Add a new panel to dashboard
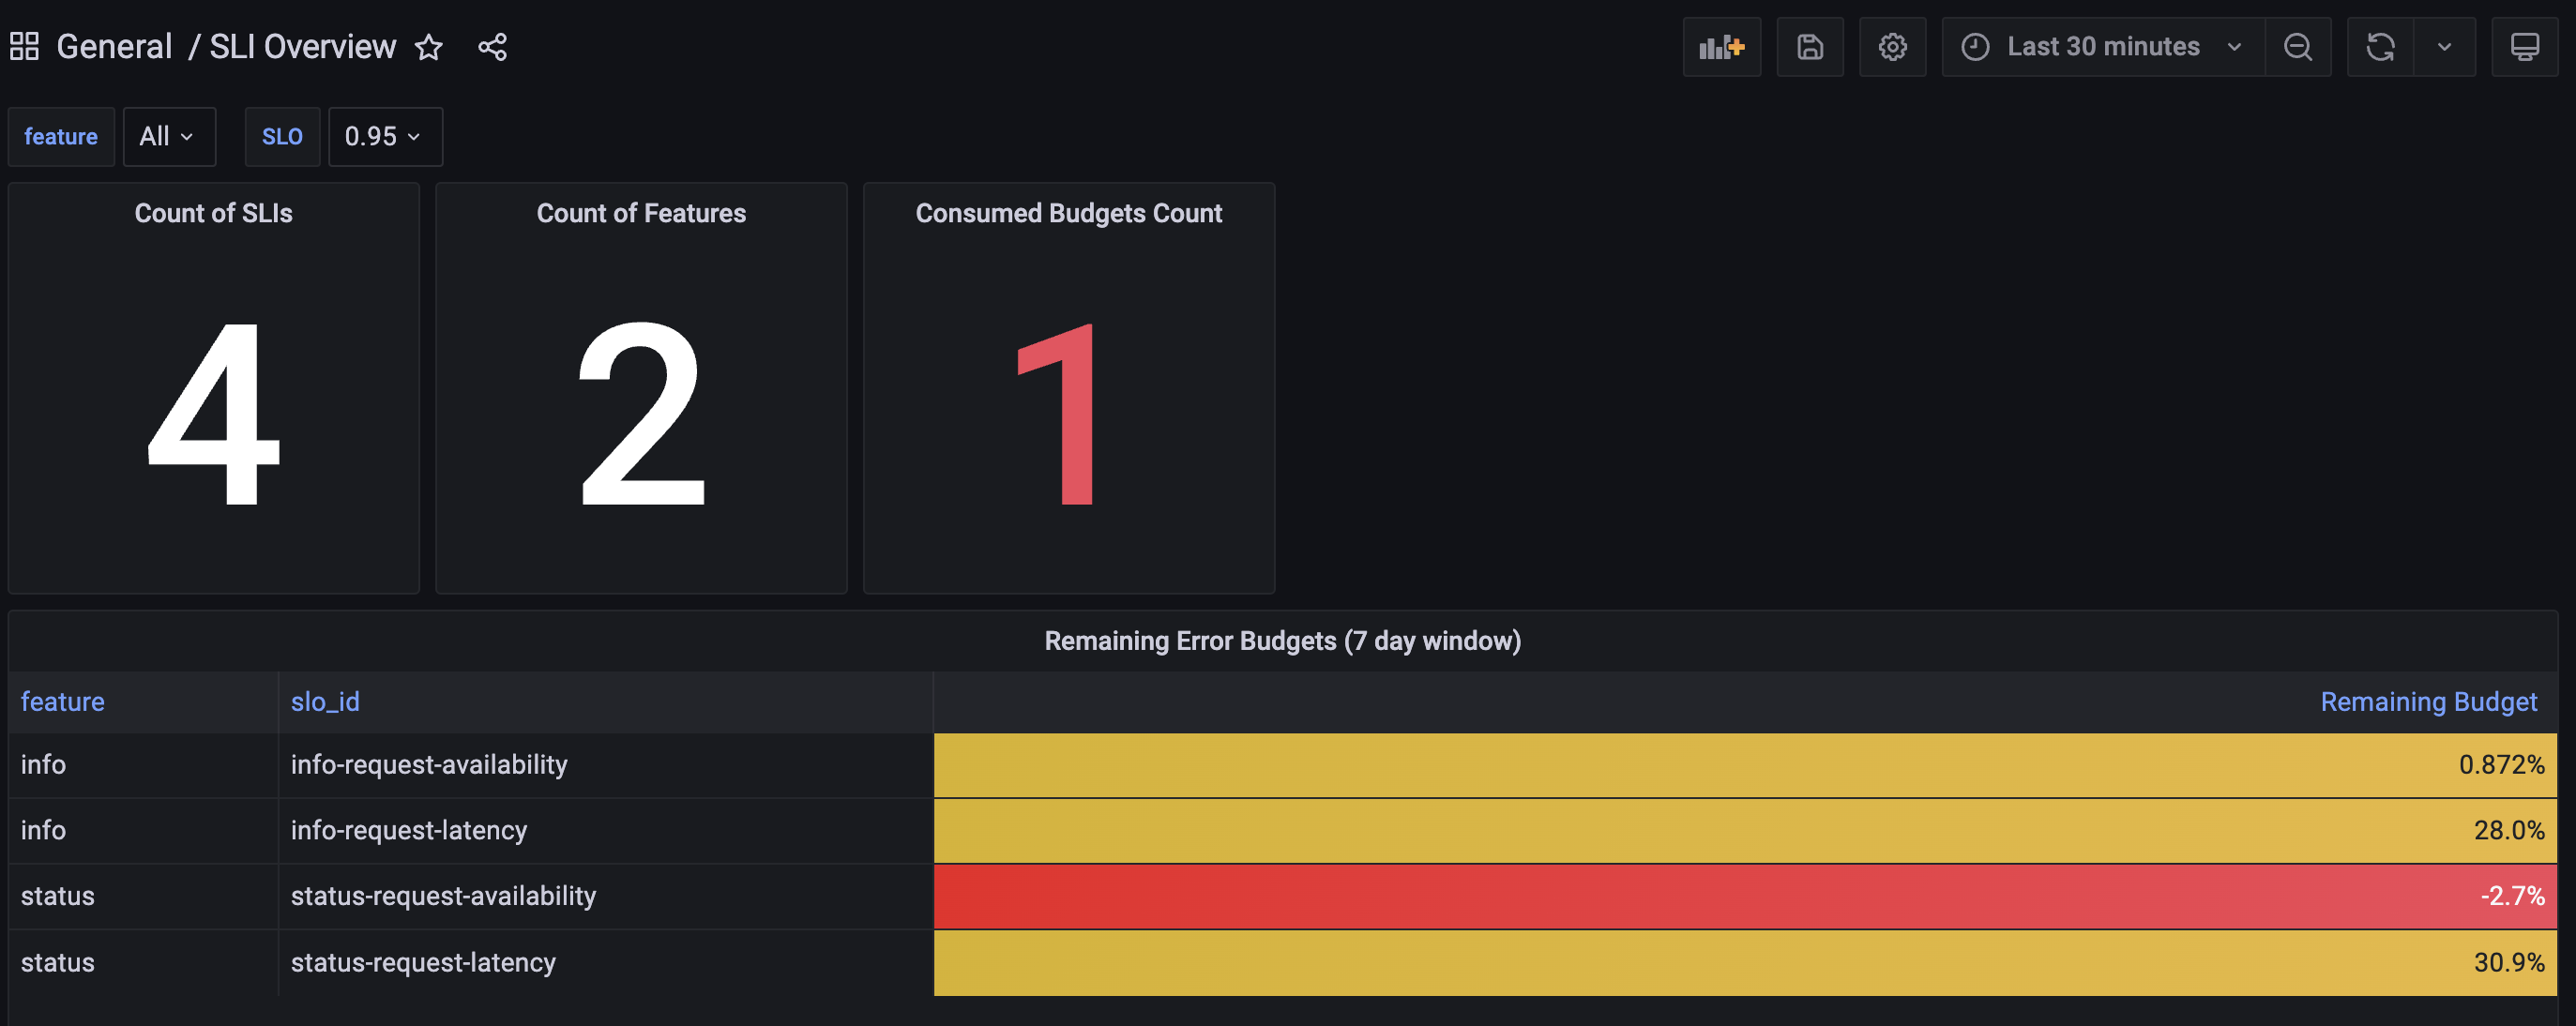2576x1026 pixels. tap(1721, 47)
